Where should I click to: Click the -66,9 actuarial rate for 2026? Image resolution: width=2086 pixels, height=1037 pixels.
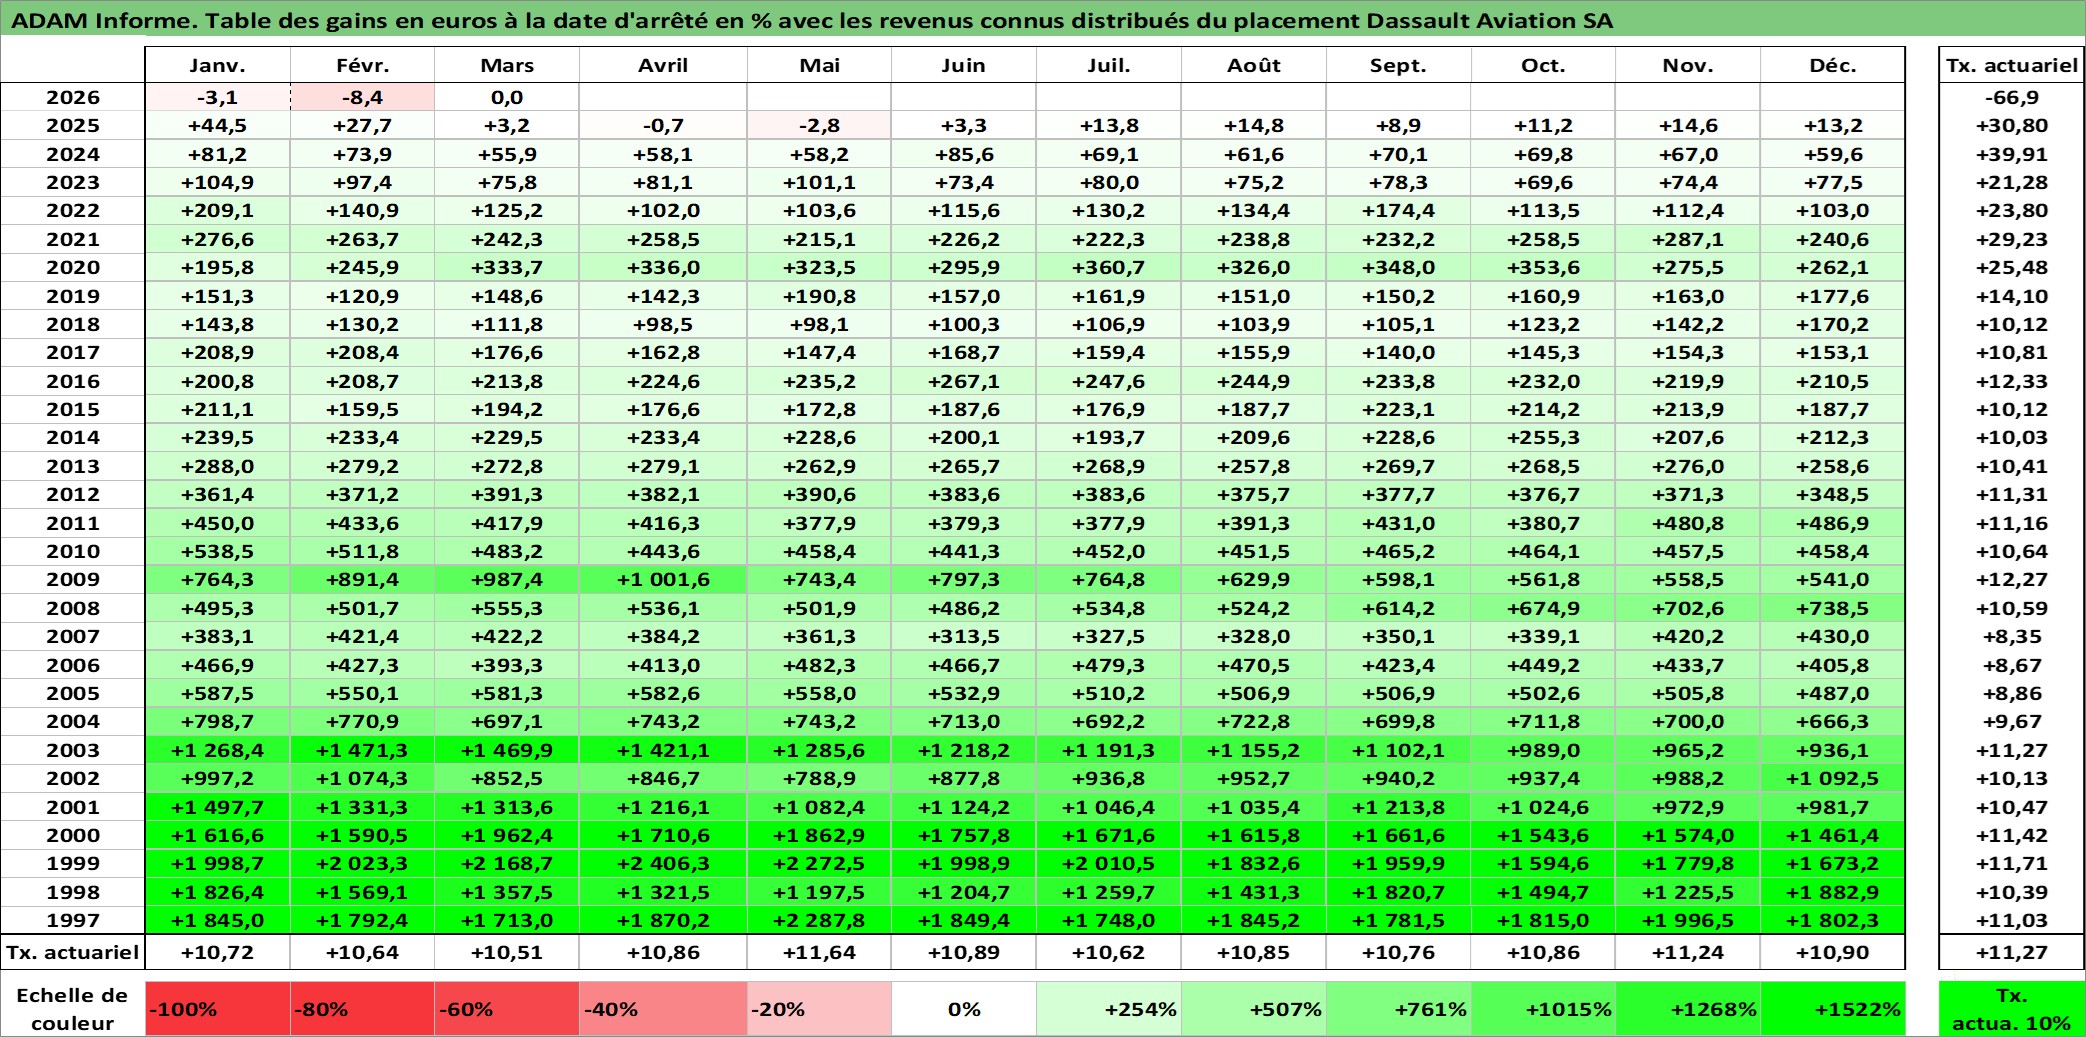(2012, 97)
